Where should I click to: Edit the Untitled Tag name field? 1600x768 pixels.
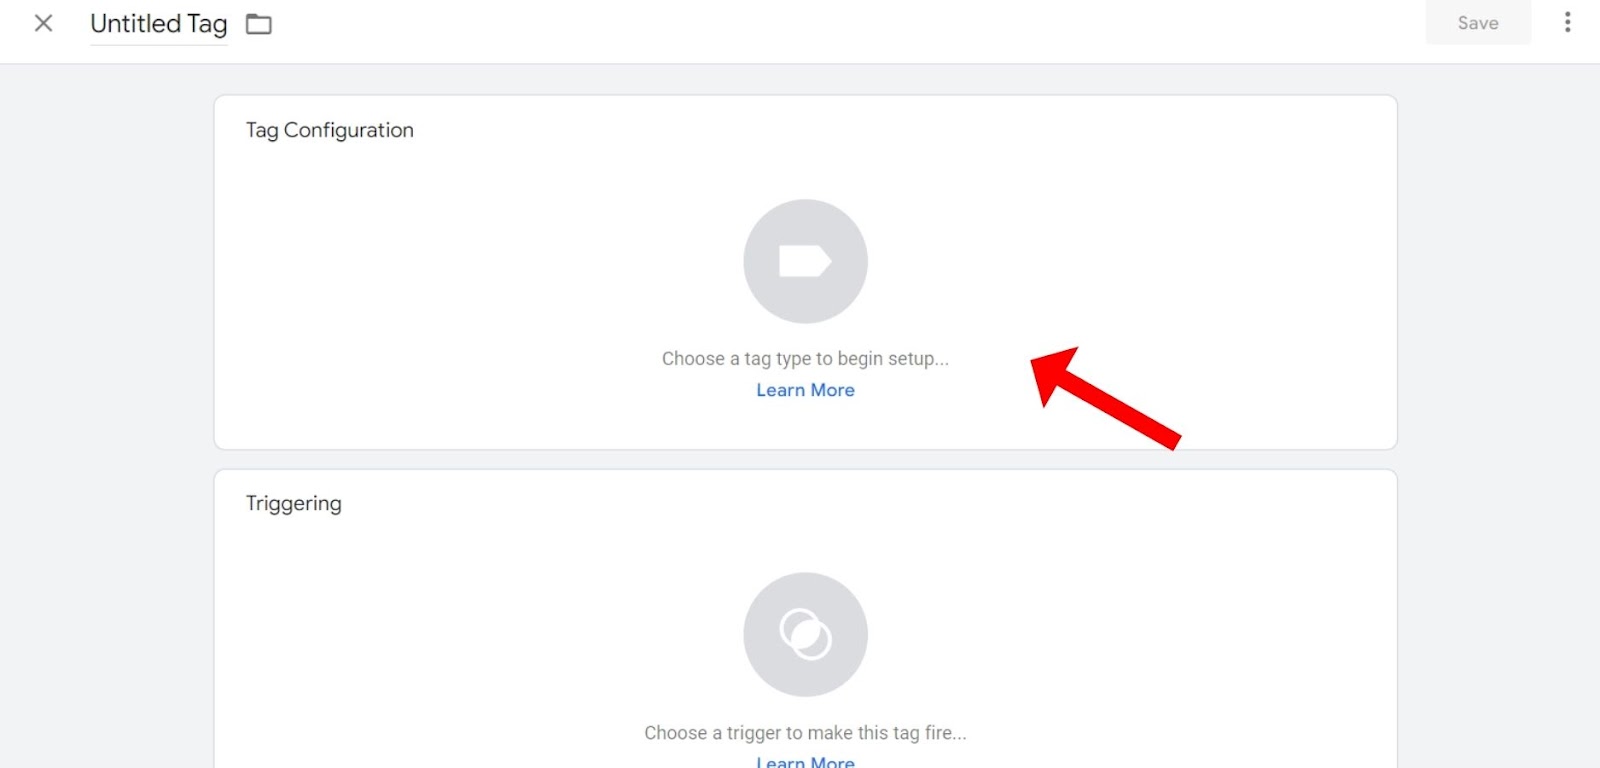click(x=159, y=24)
